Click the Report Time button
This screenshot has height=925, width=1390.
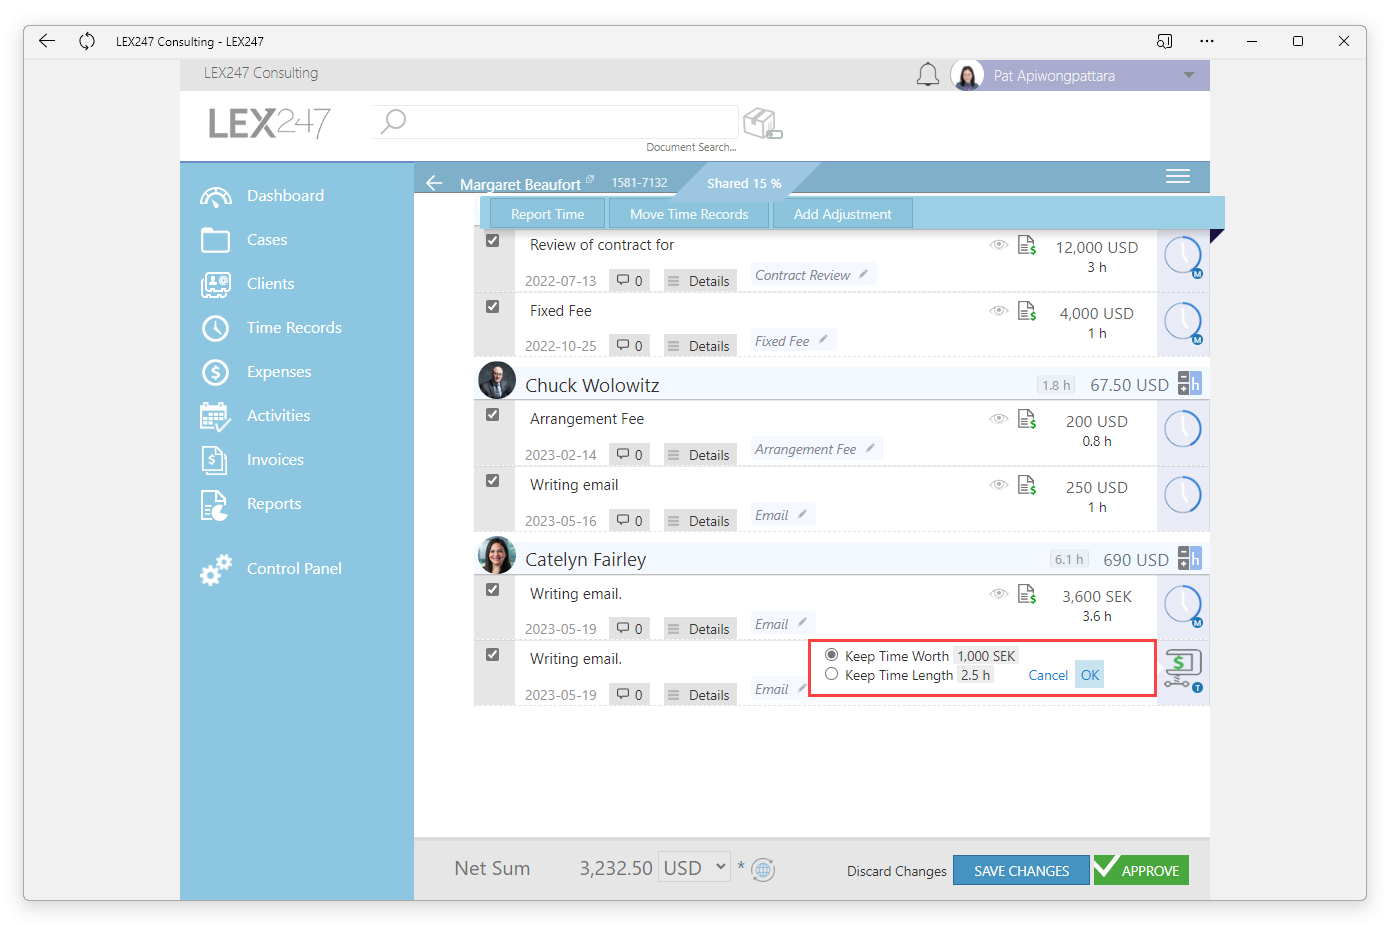tap(547, 214)
